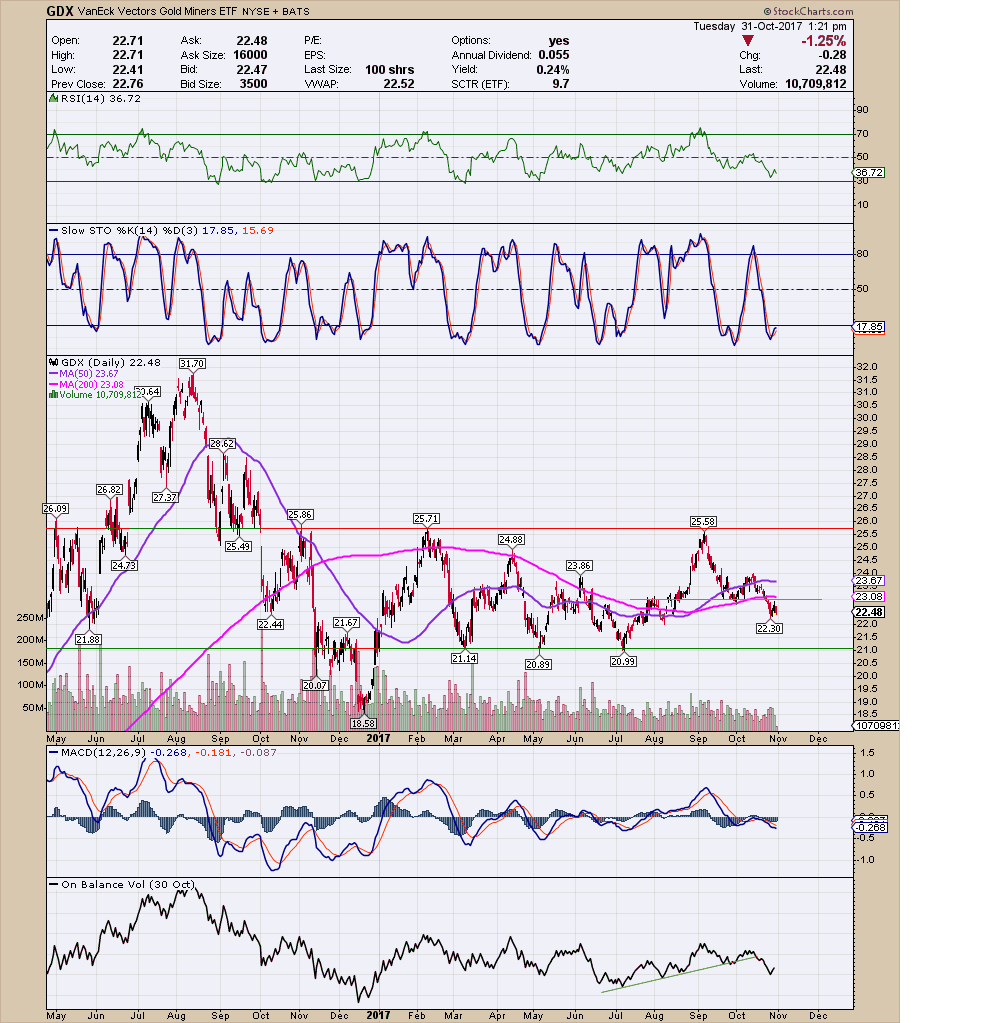Click the -1.25% percent change value
Screen dimensions: 1000x1023
coord(823,40)
